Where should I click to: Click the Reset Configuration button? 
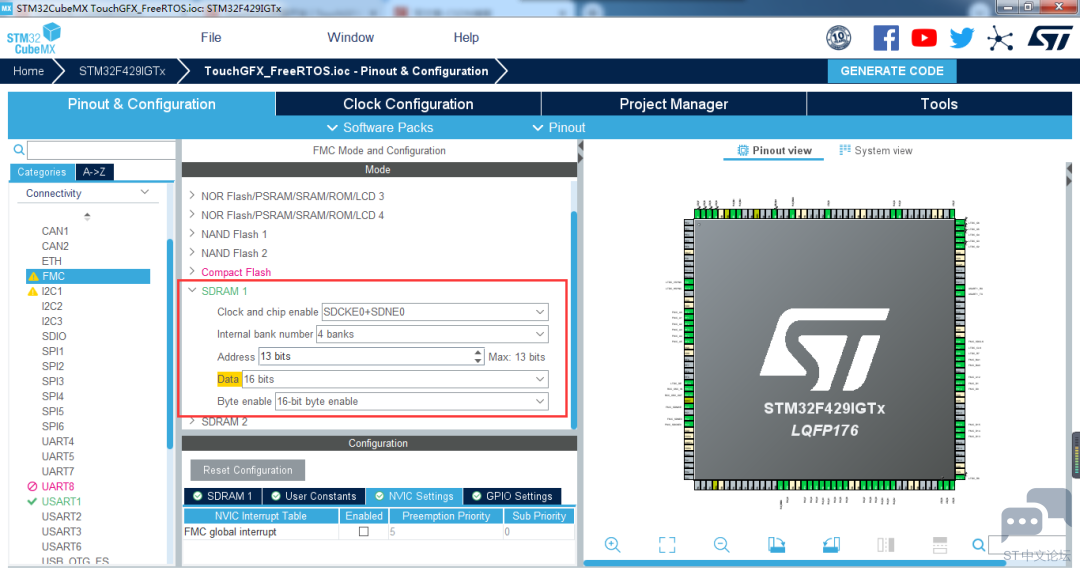click(247, 470)
